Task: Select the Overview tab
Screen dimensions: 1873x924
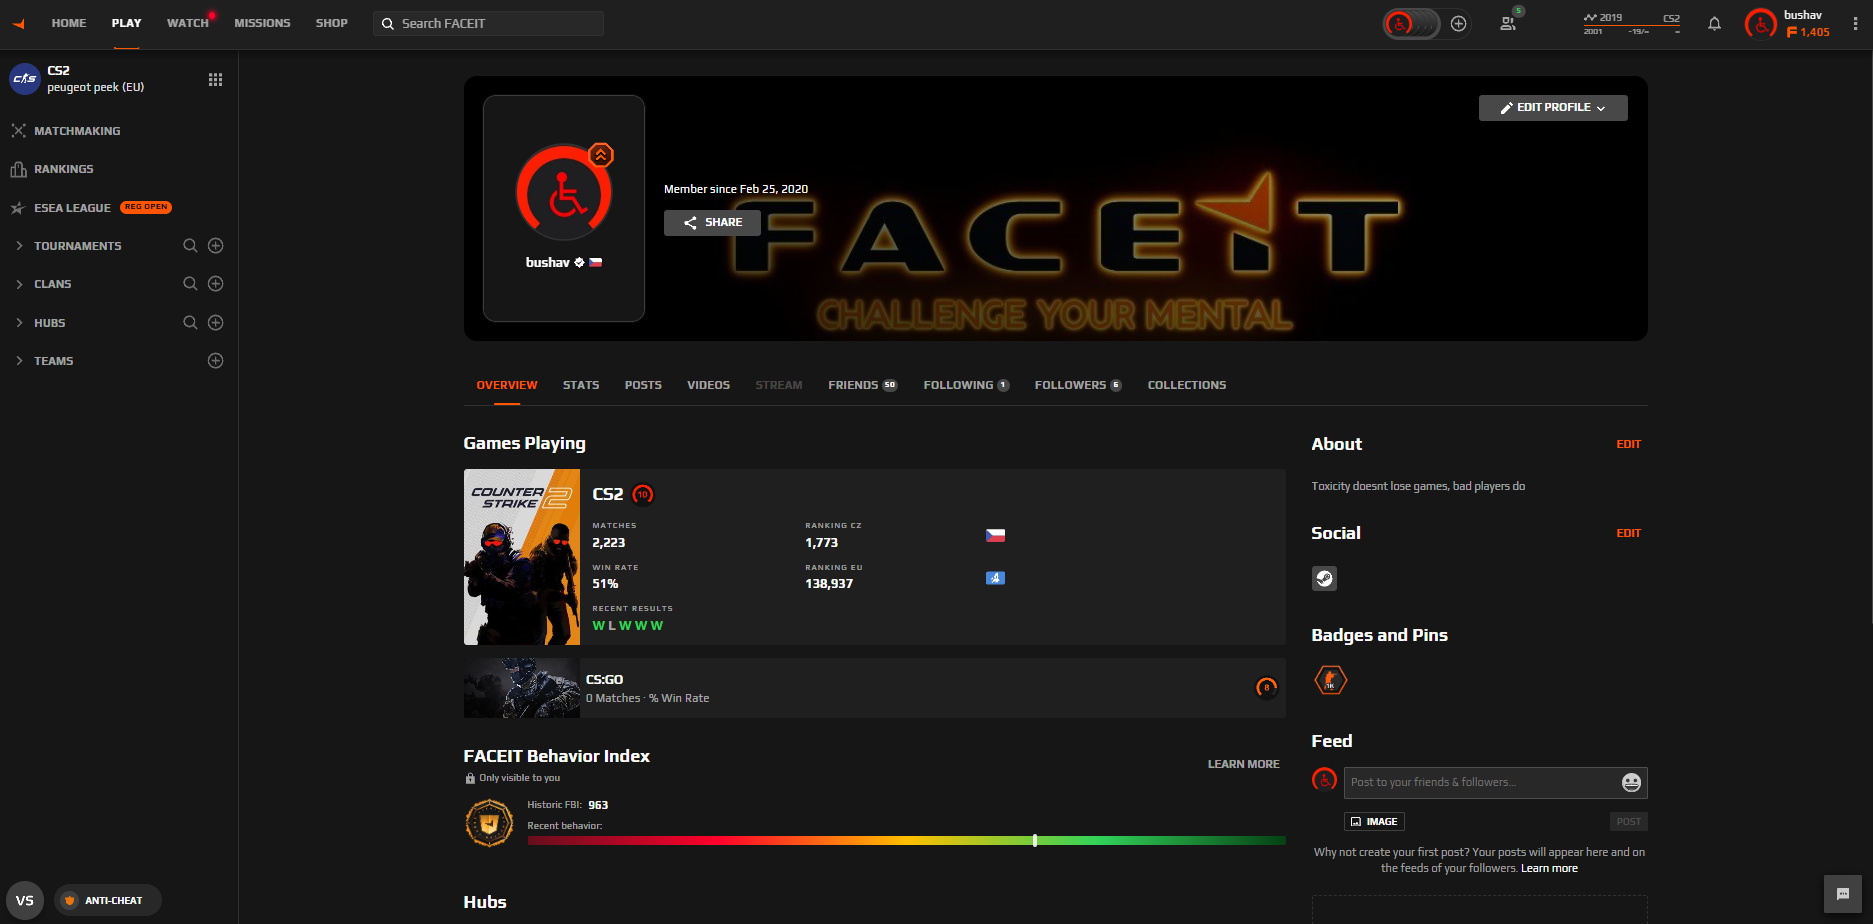Action: point(507,385)
